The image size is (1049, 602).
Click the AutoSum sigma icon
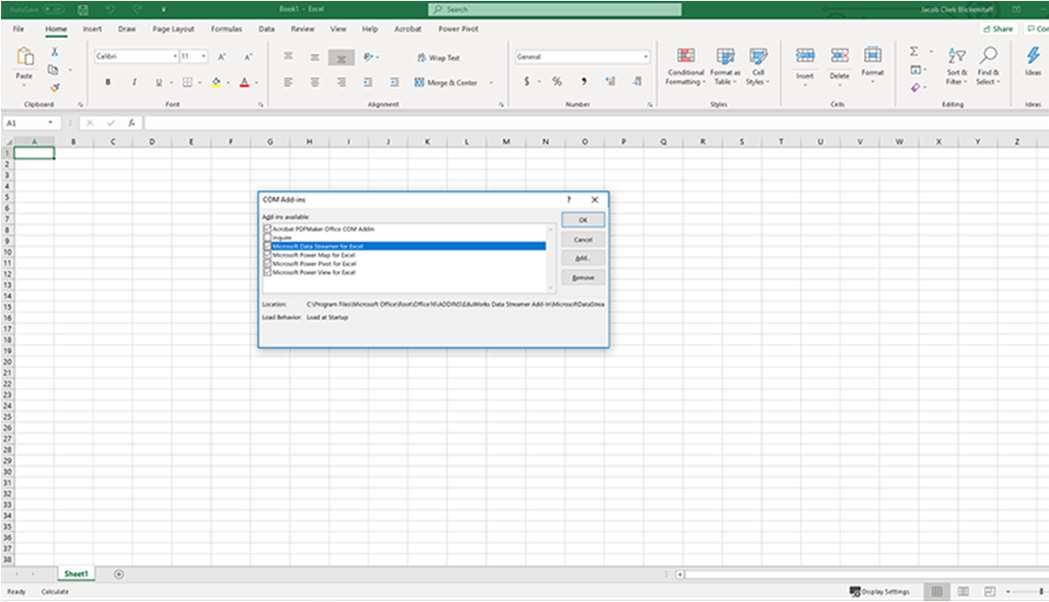pos(914,52)
